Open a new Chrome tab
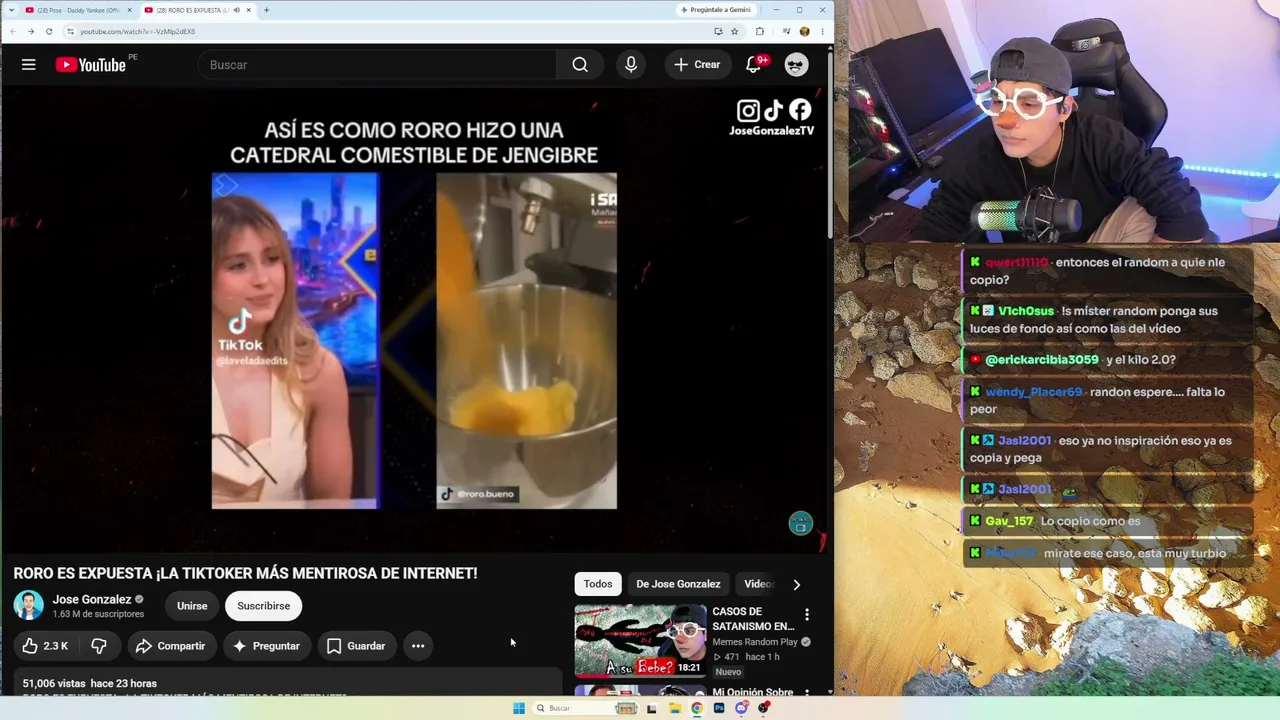 click(266, 10)
